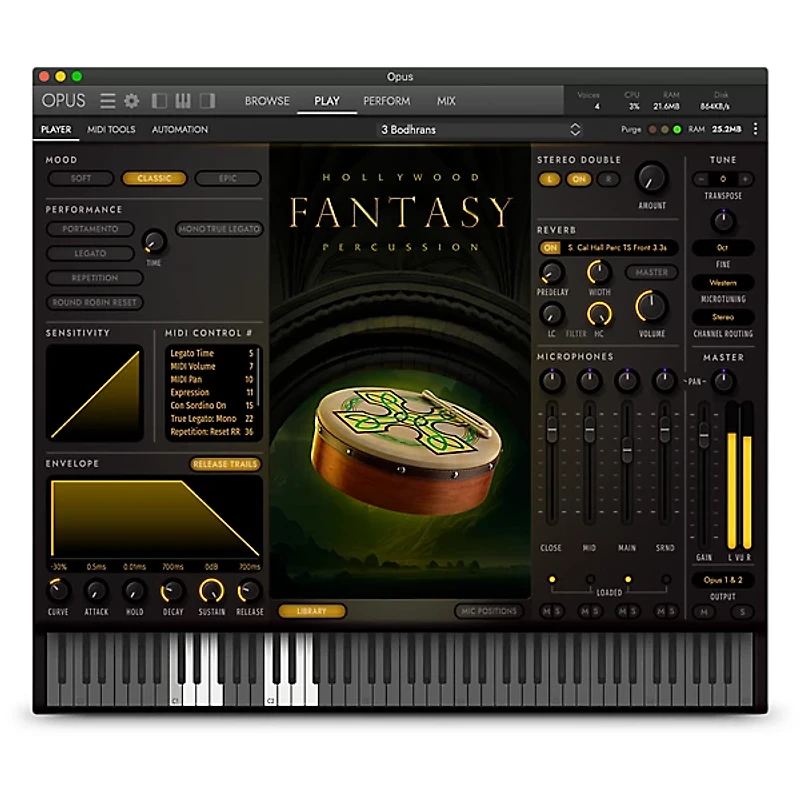Viewport: 800px width, 800px height.
Task: Decrease transpose with minus button
Action: [x=702, y=179]
